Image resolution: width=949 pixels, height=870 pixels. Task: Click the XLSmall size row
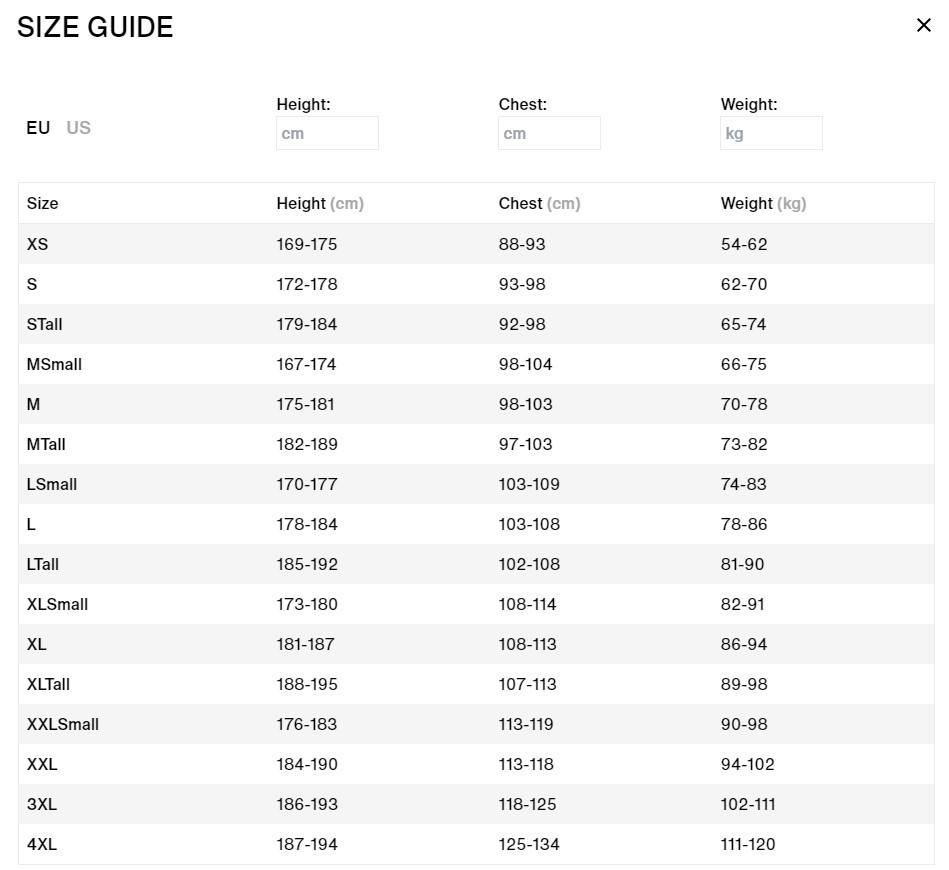(x=57, y=604)
